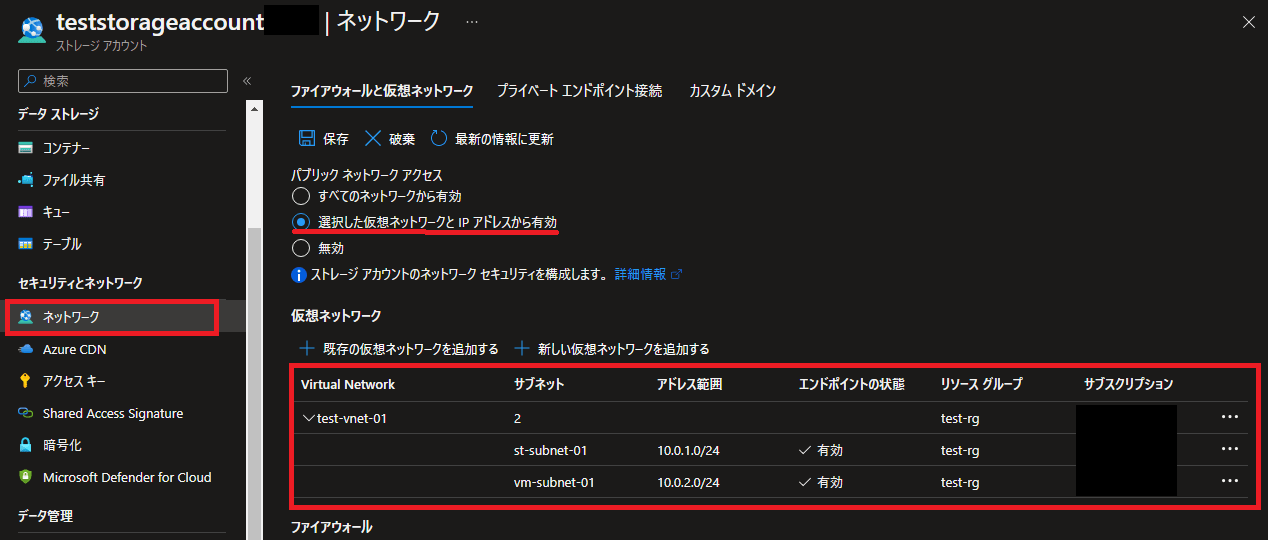Collapse the test-vnet-01 row chevron

[308, 418]
